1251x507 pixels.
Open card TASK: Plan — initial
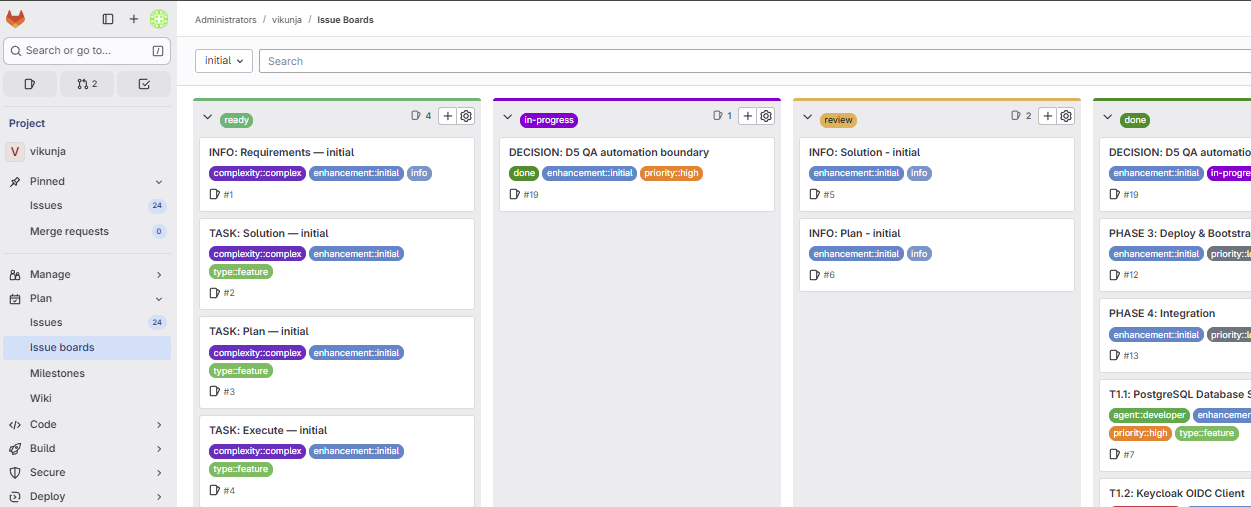(x=259, y=332)
